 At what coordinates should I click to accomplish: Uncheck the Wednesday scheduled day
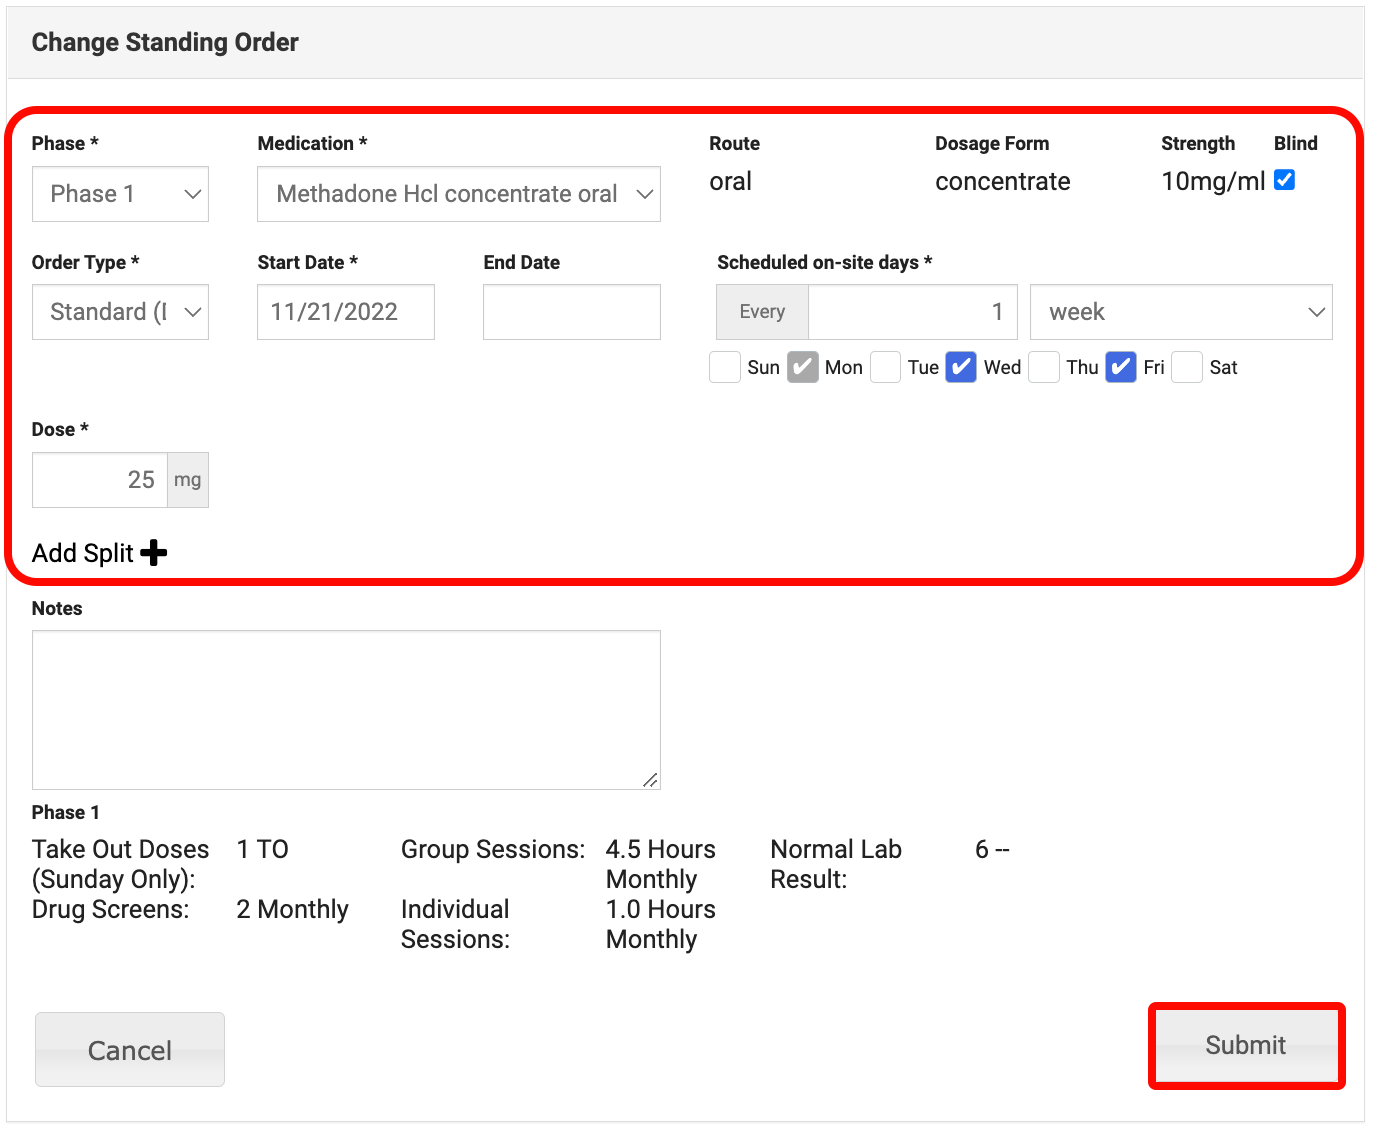(960, 367)
